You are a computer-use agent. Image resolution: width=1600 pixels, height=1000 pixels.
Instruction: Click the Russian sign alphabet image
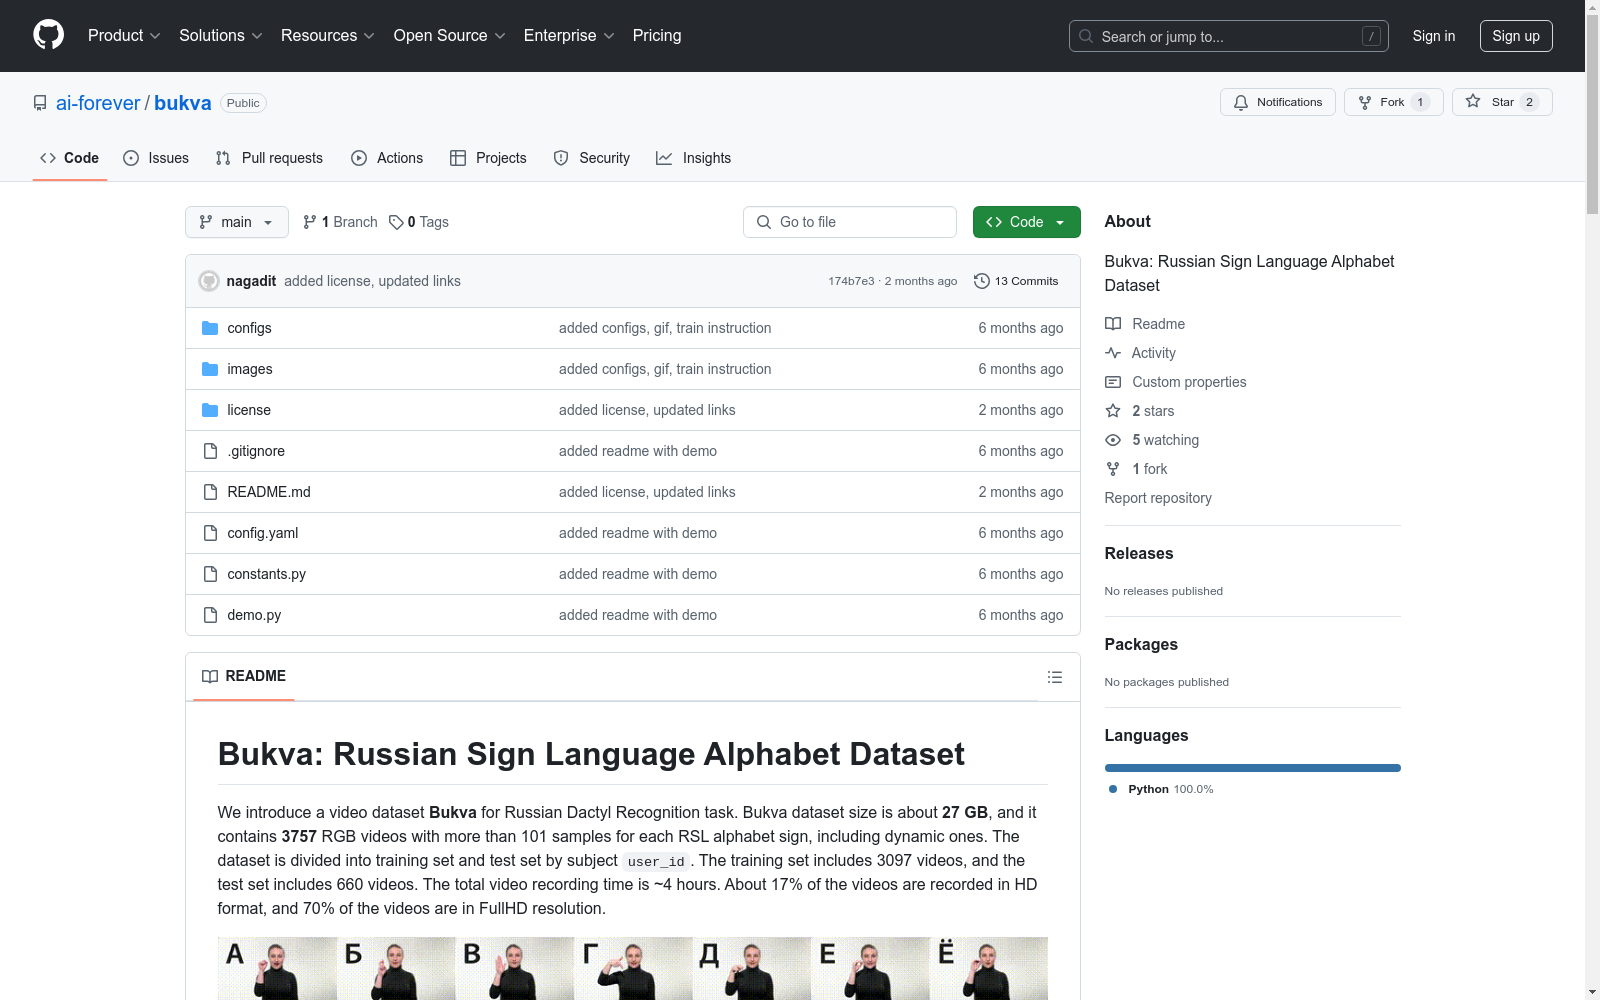(x=633, y=968)
